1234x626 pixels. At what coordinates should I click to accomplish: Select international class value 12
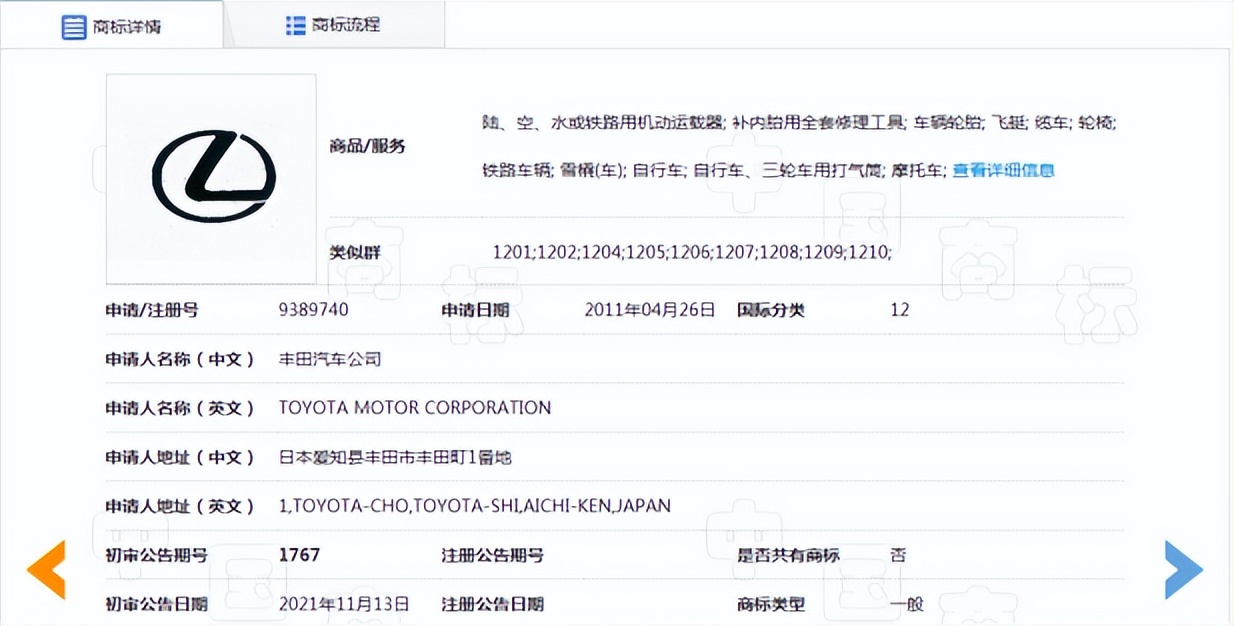click(900, 310)
